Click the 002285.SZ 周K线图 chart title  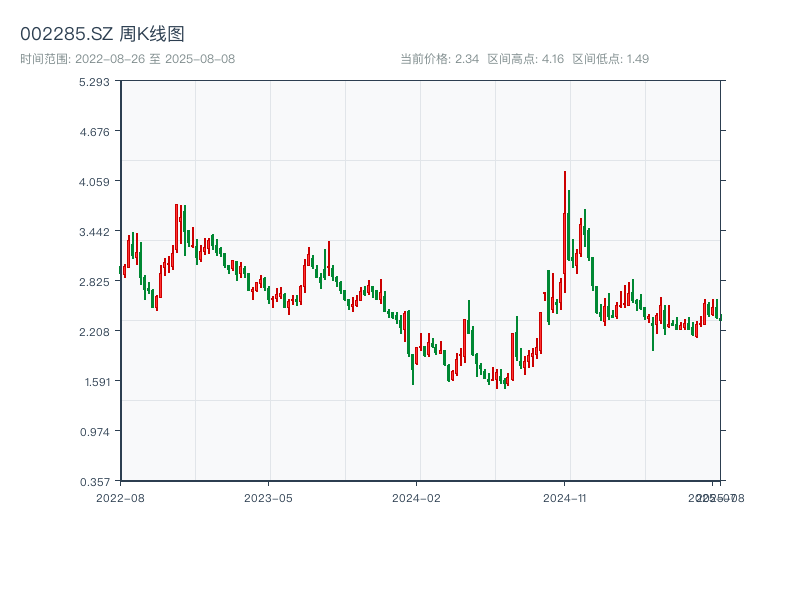[x=102, y=35]
